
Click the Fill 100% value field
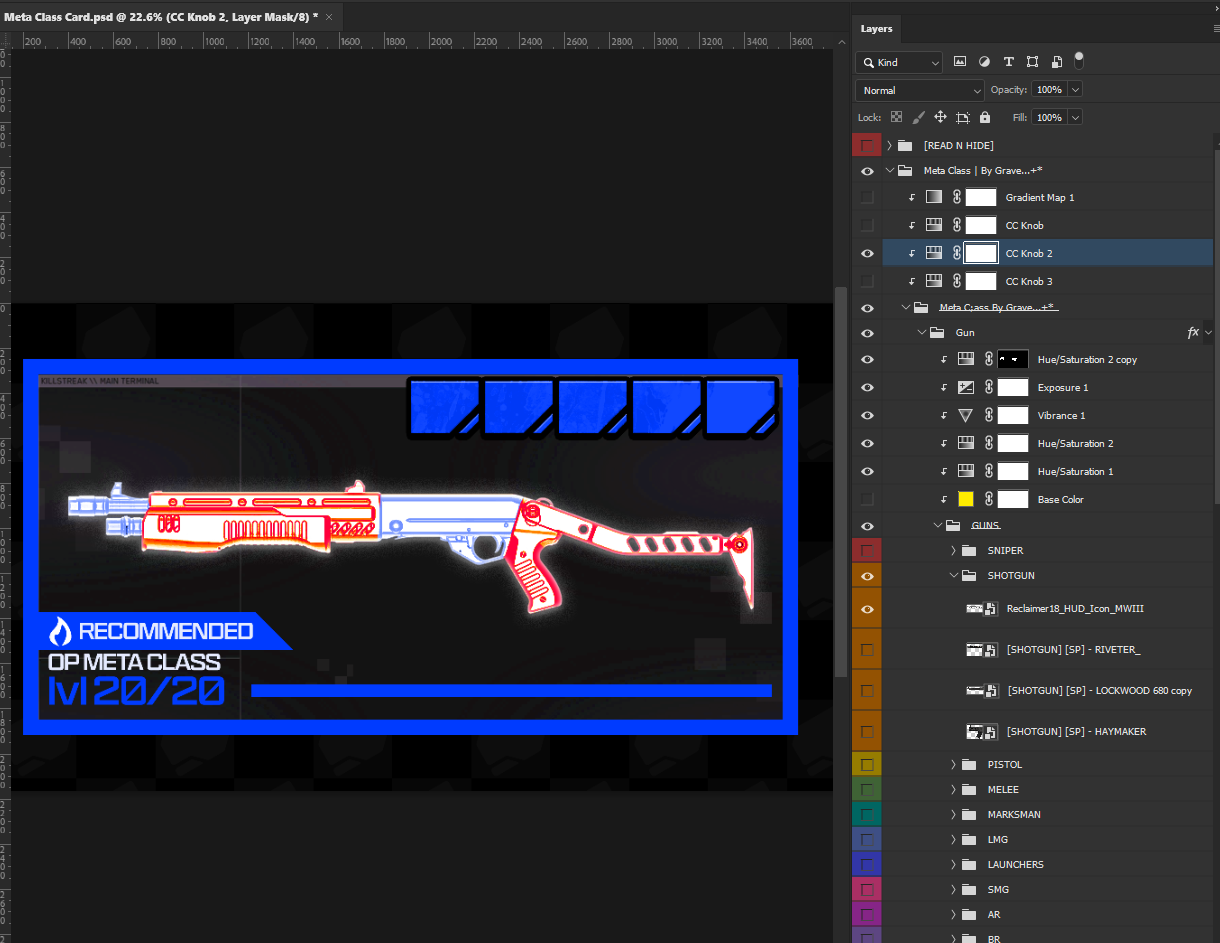(x=1049, y=117)
